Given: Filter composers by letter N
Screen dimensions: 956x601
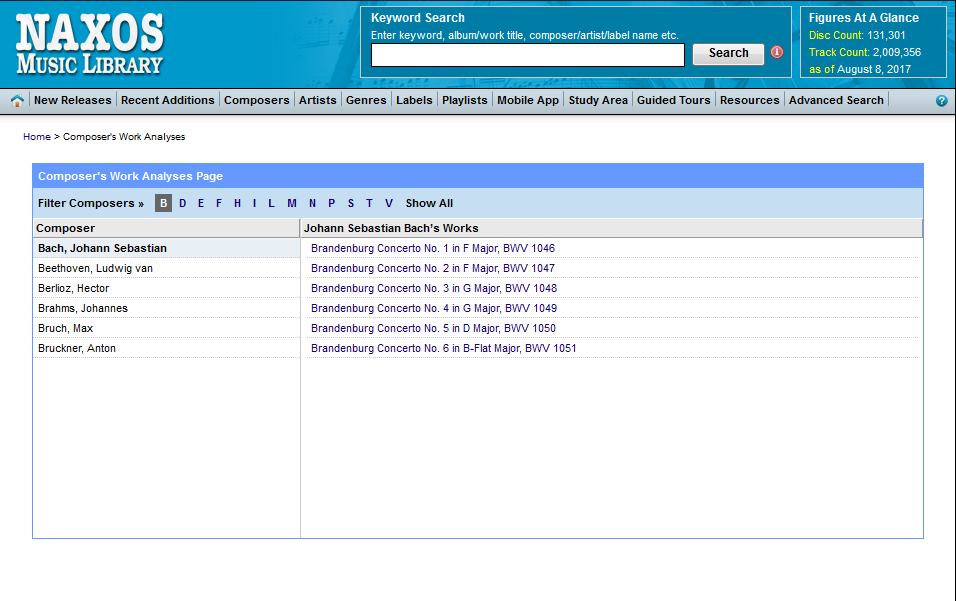Looking at the screenshot, I should [312, 203].
